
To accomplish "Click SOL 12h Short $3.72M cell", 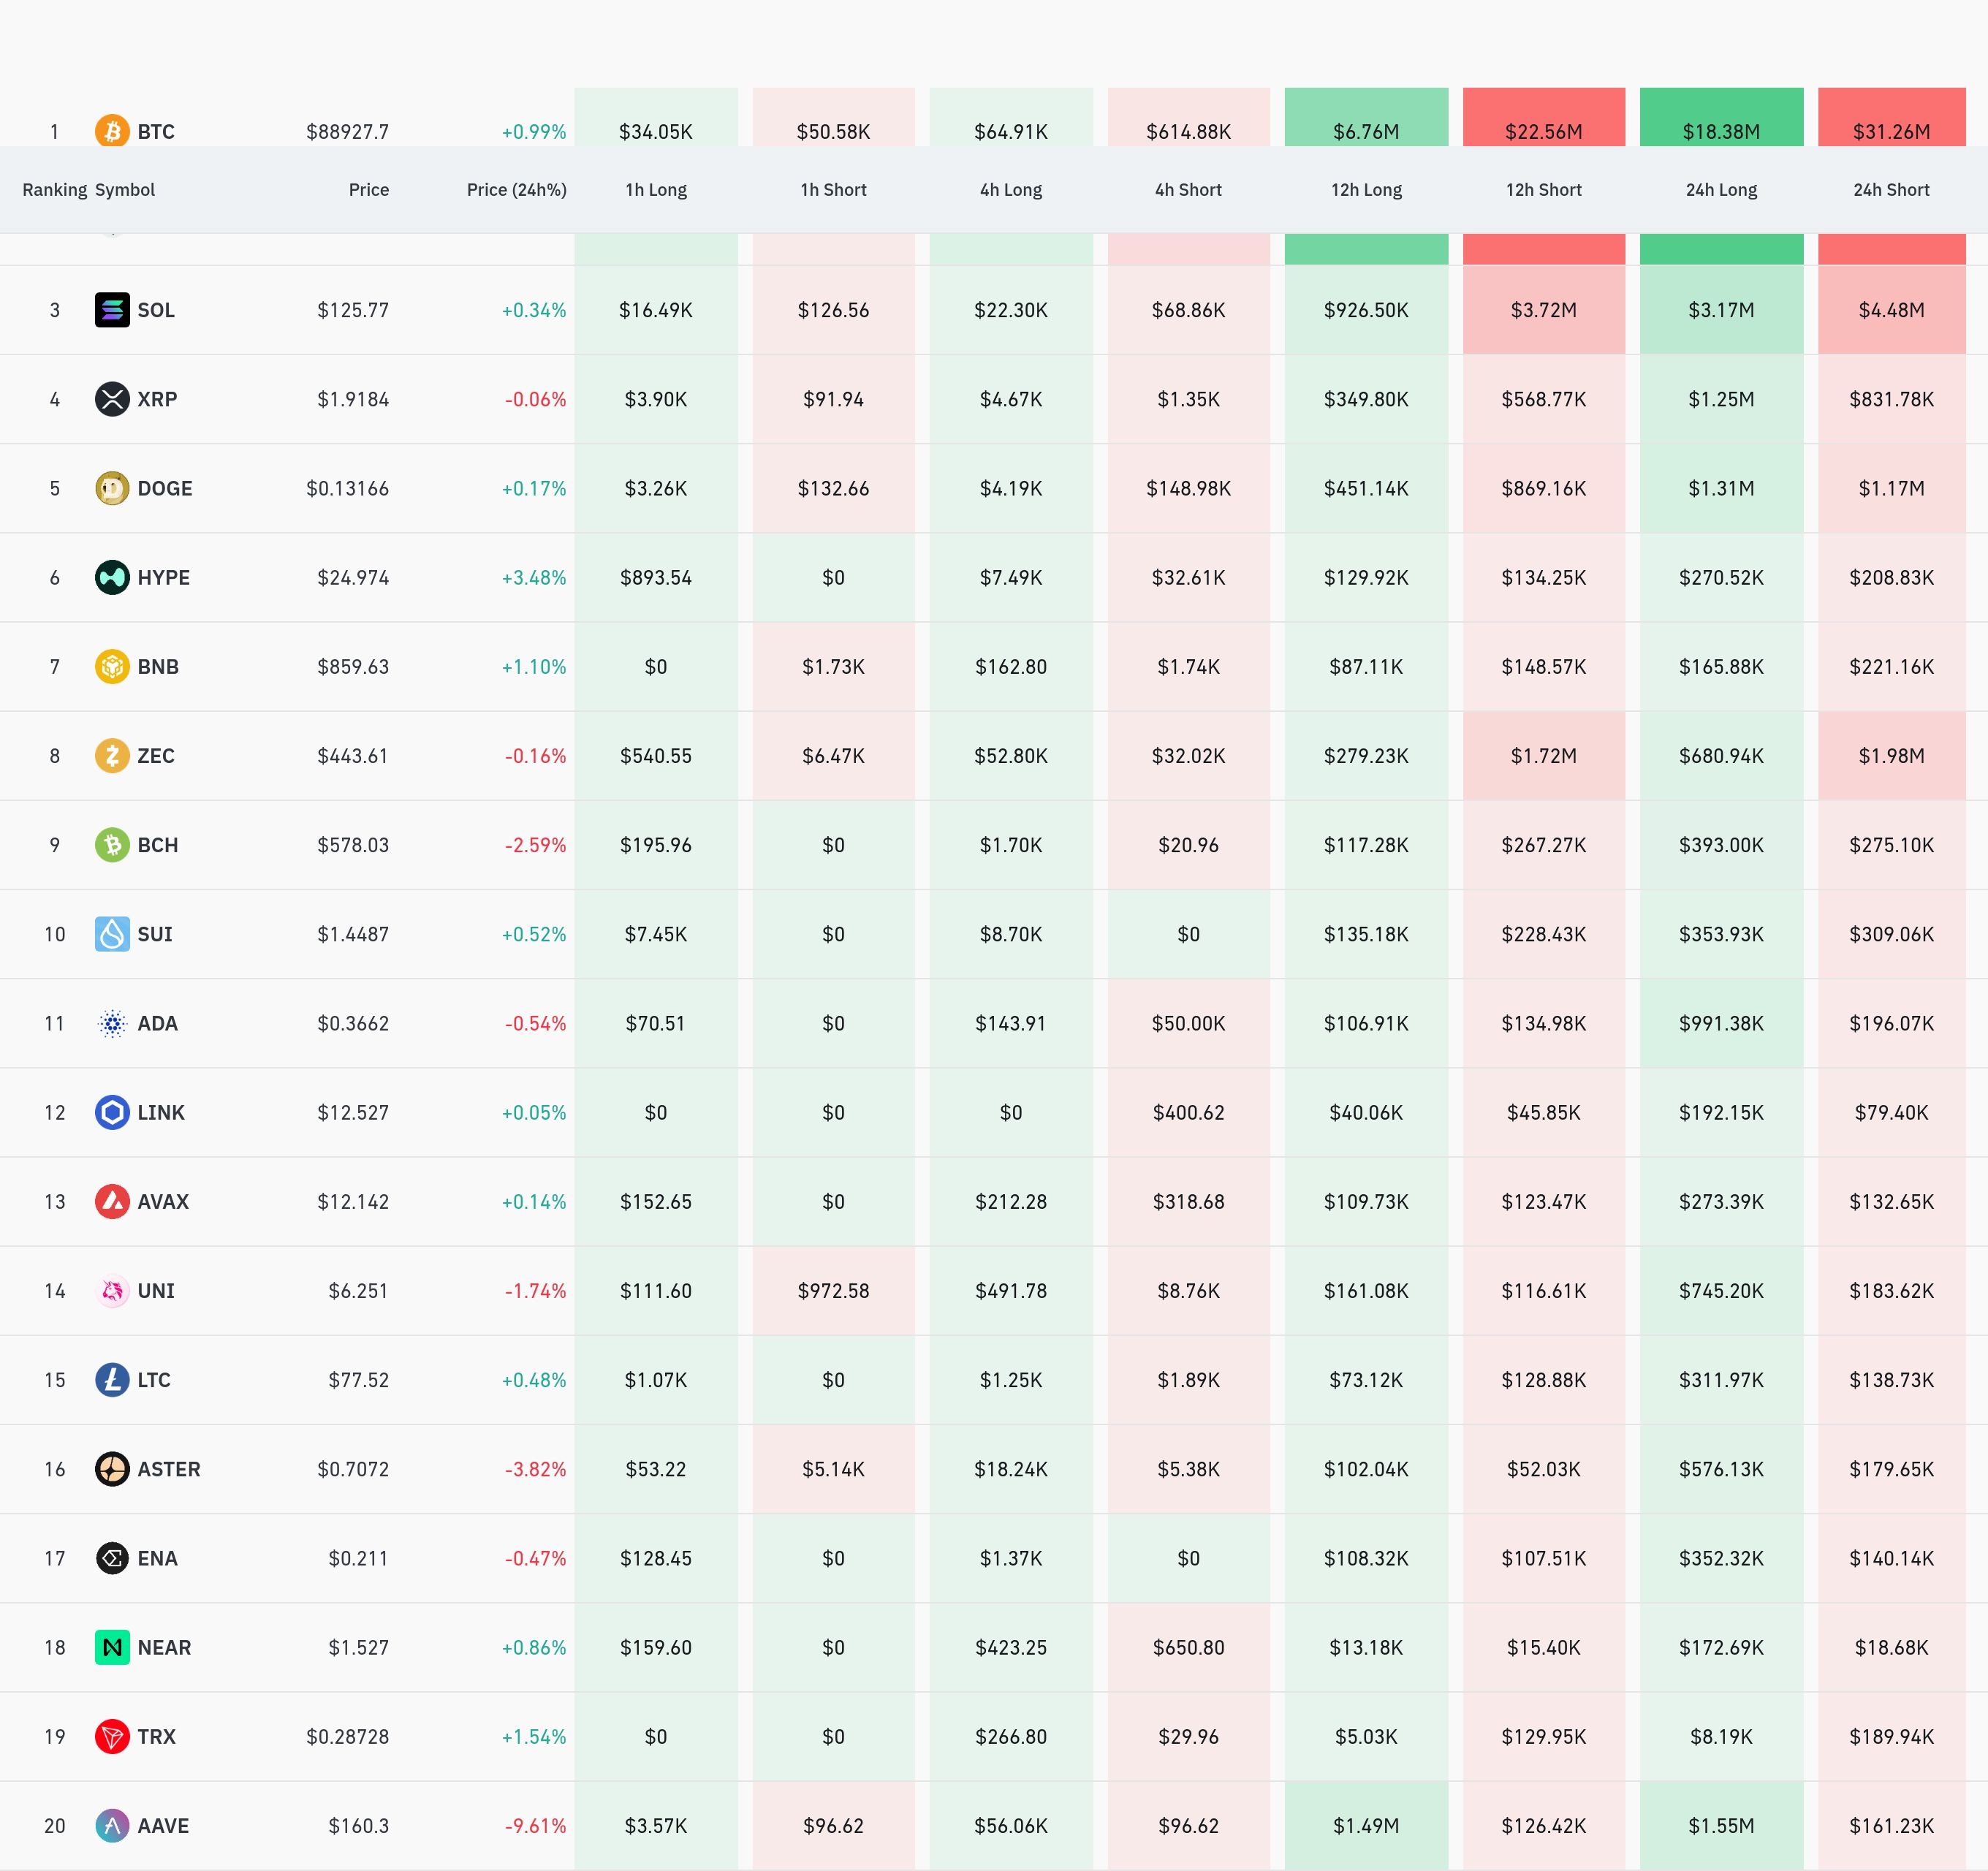I will 1543,310.
